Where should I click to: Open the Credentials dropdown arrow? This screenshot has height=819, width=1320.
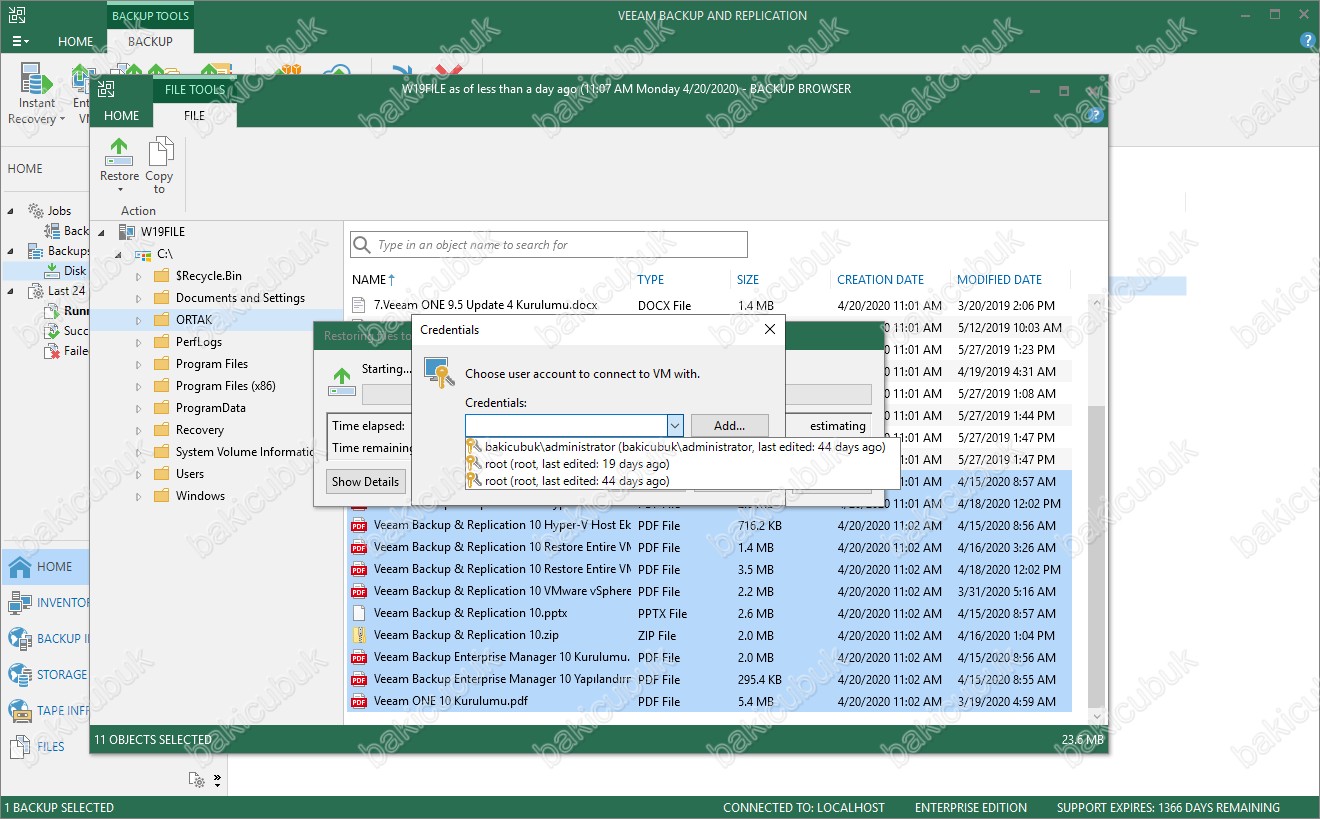(675, 426)
